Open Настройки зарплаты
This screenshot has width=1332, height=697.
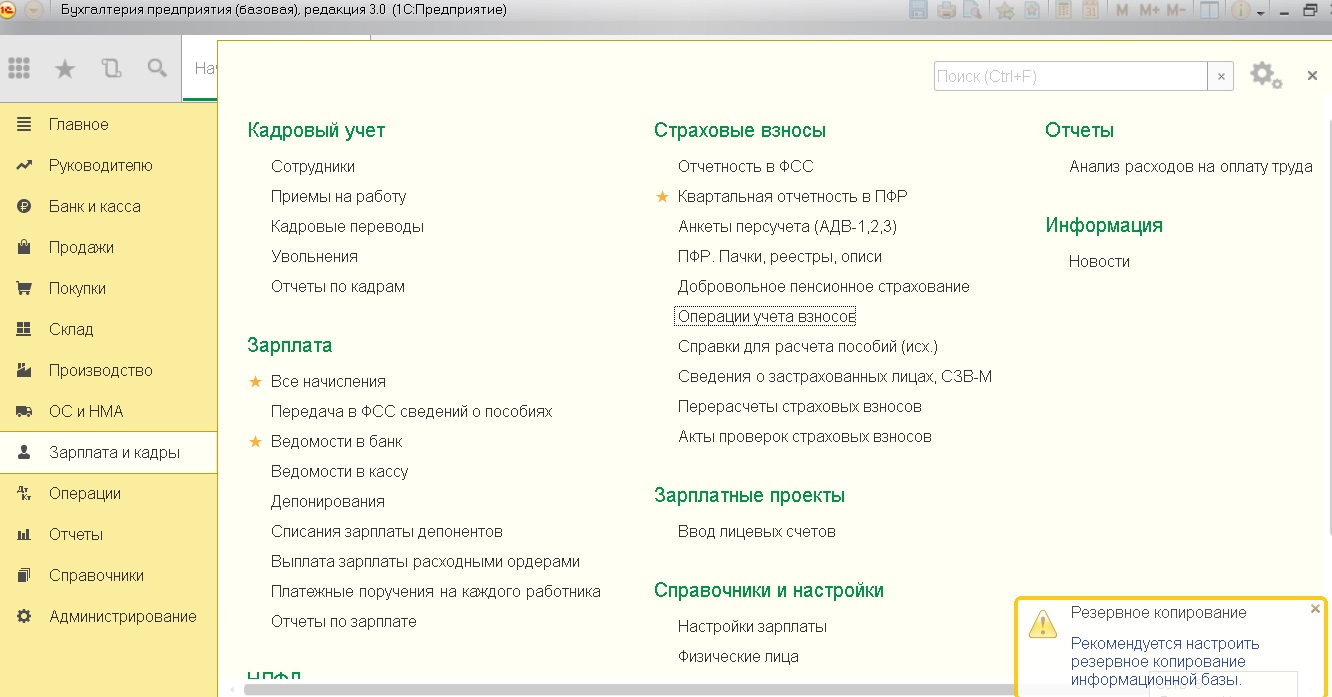coord(752,626)
